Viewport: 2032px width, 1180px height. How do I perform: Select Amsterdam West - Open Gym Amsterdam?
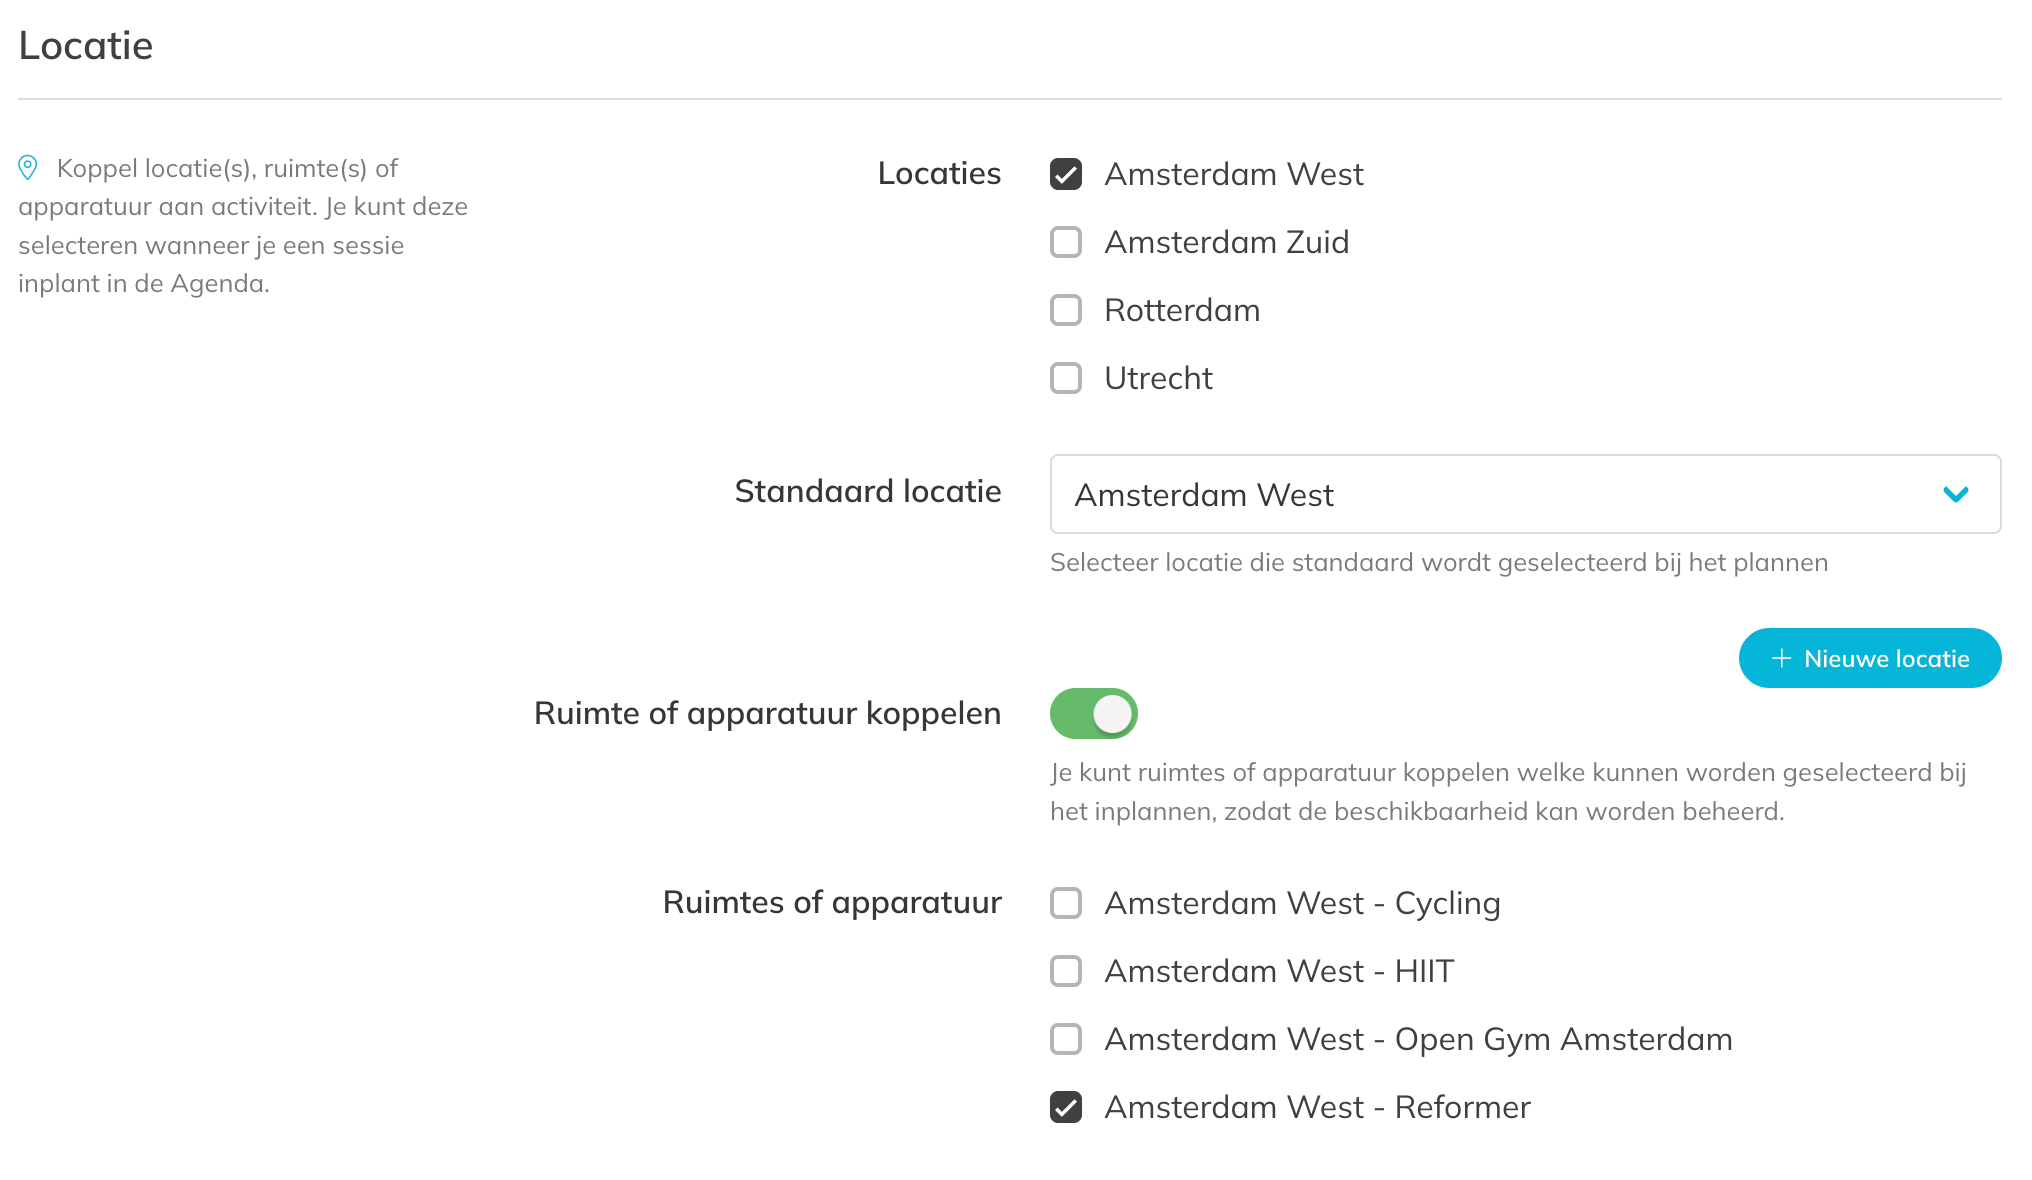1066,1039
